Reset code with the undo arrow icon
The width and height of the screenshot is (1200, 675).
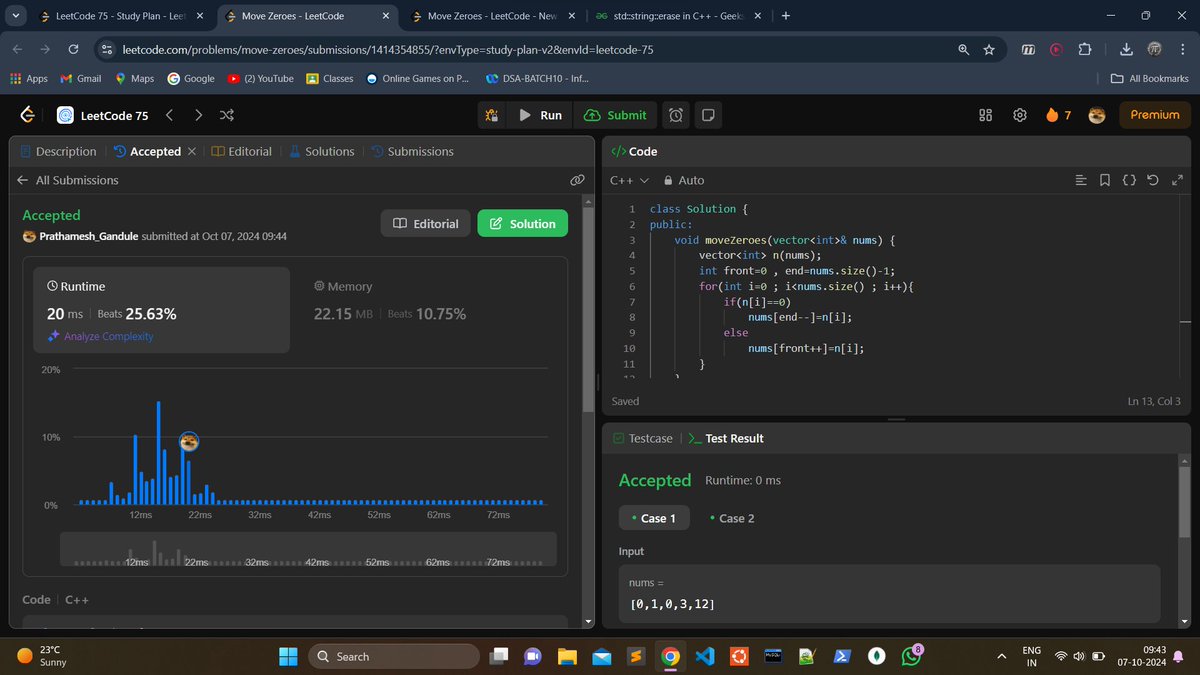[x=1153, y=180]
